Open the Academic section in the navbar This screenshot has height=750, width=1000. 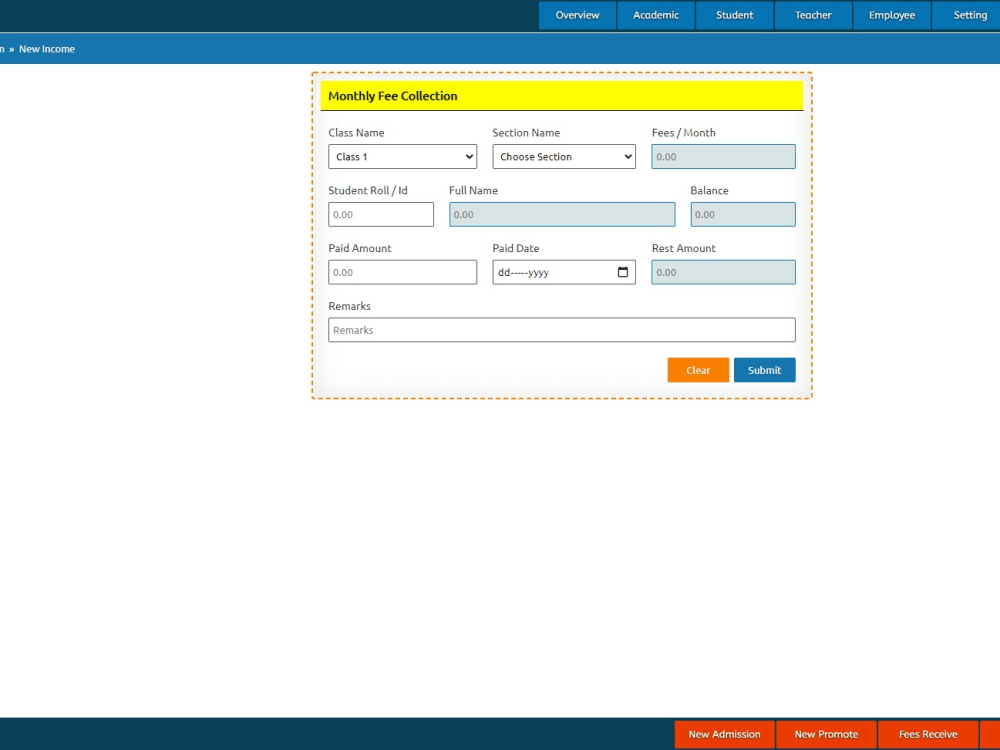pyautogui.click(x=656, y=15)
